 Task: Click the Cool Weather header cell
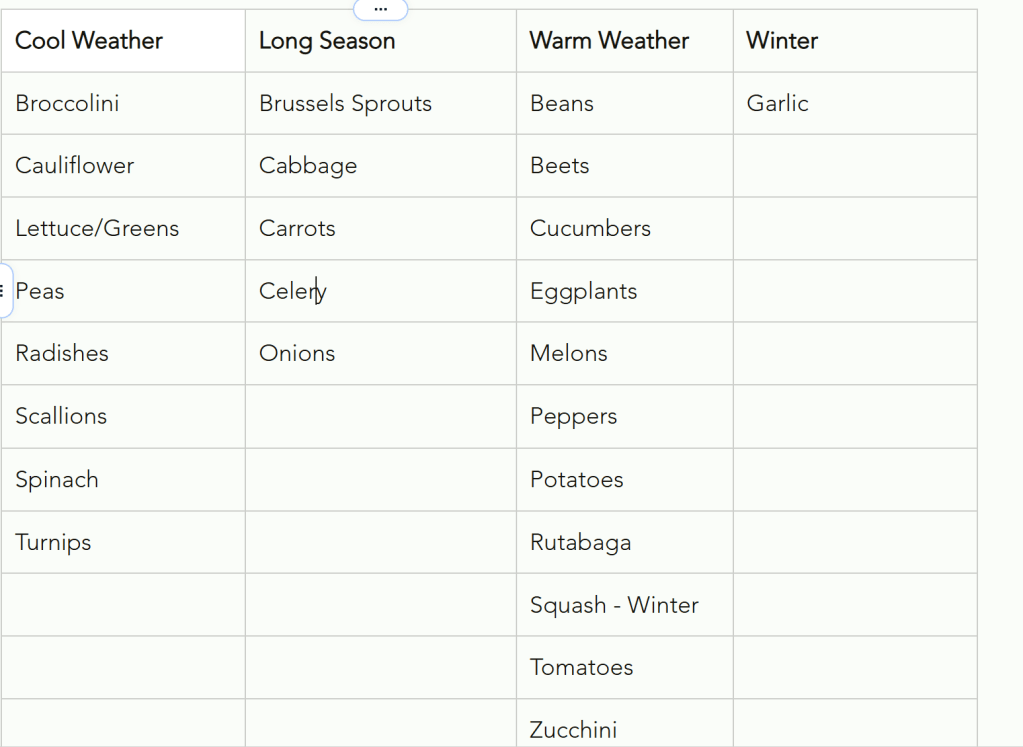pyautogui.click(x=88, y=41)
